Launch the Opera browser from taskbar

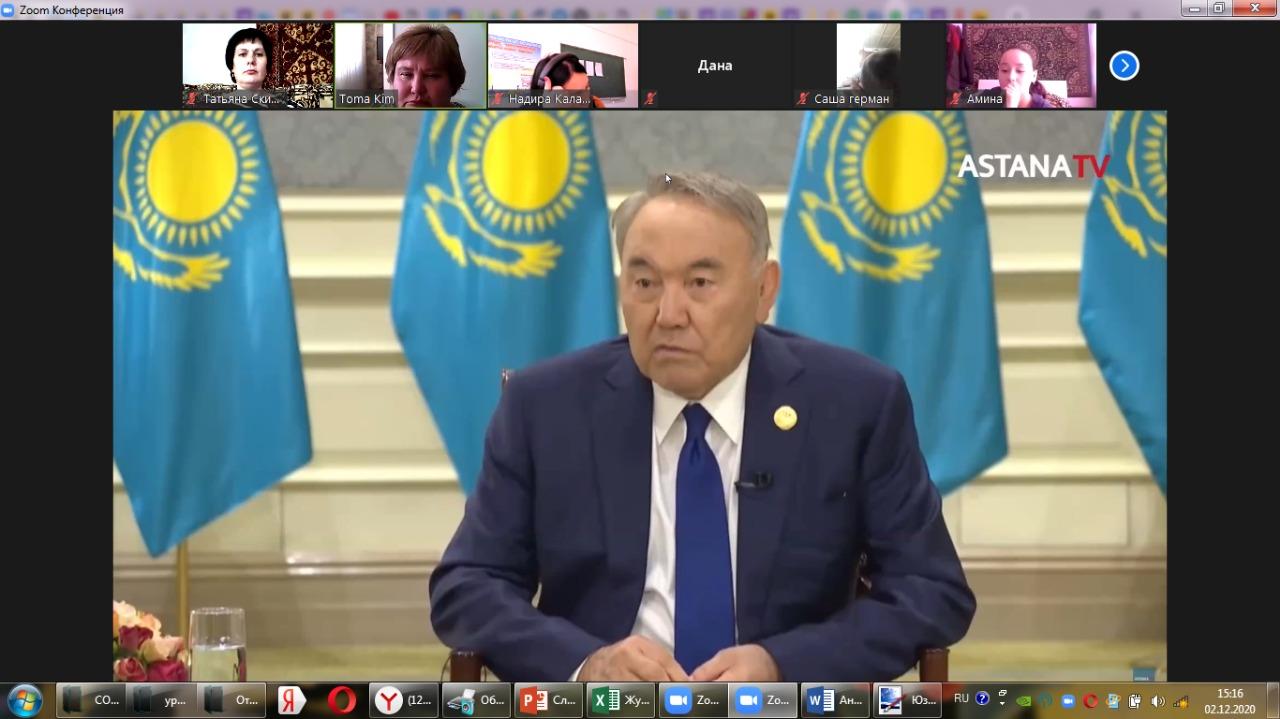pyautogui.click(x=341, y=700)
